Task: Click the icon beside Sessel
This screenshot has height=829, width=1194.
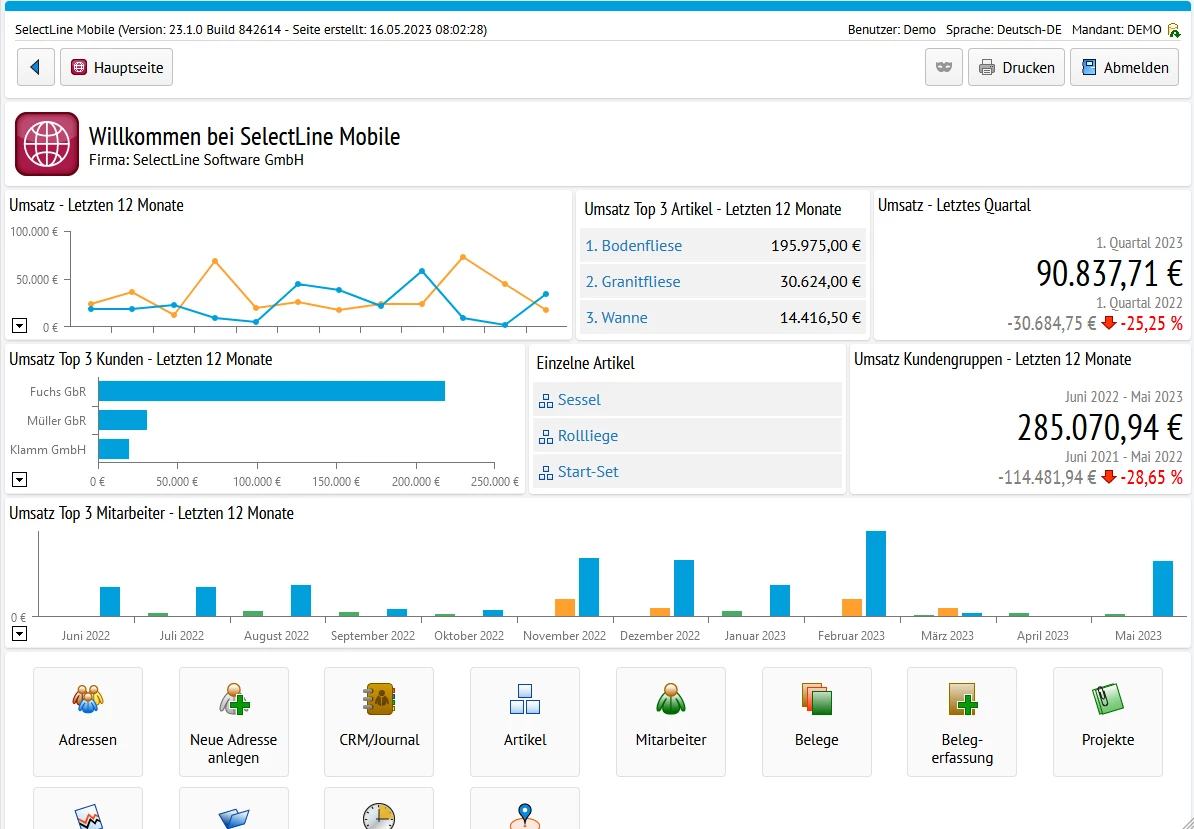Action: (545, 400)
